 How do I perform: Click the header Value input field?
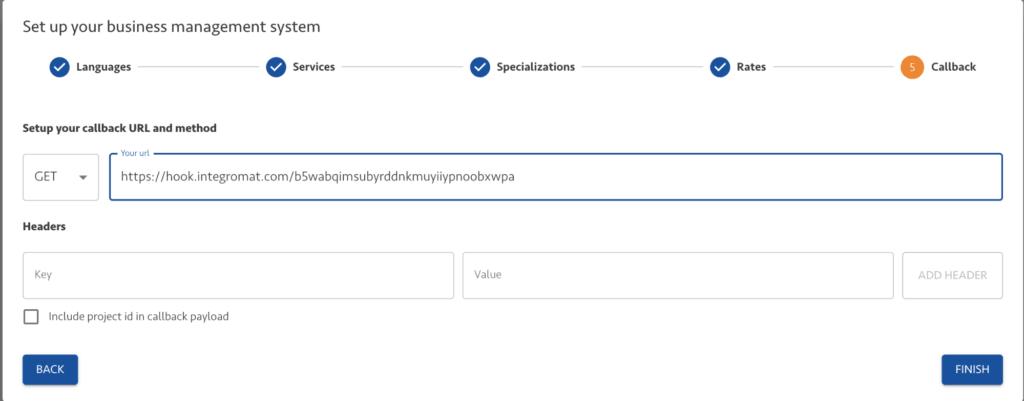[x=677, y=275]
